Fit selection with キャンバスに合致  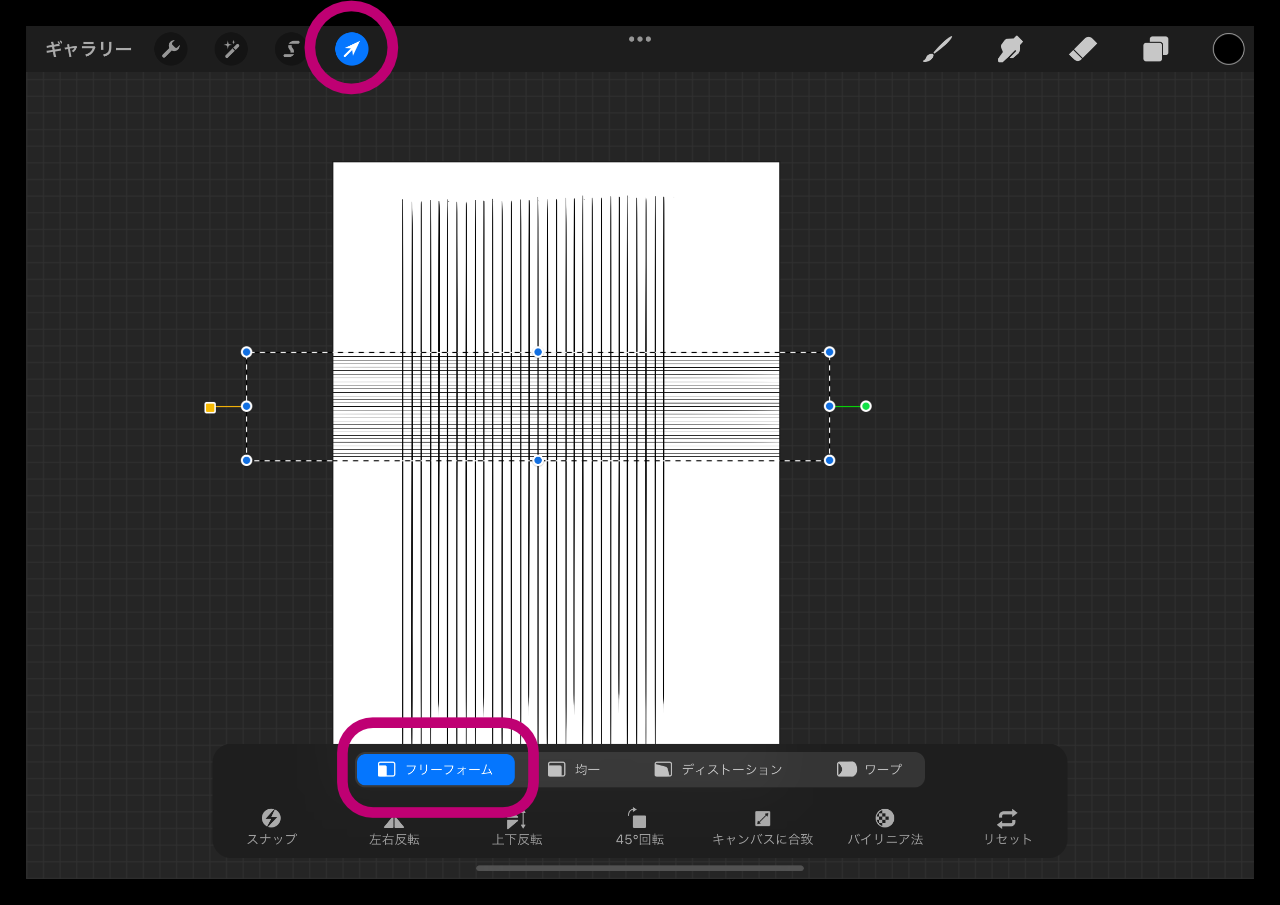(762, 827)
